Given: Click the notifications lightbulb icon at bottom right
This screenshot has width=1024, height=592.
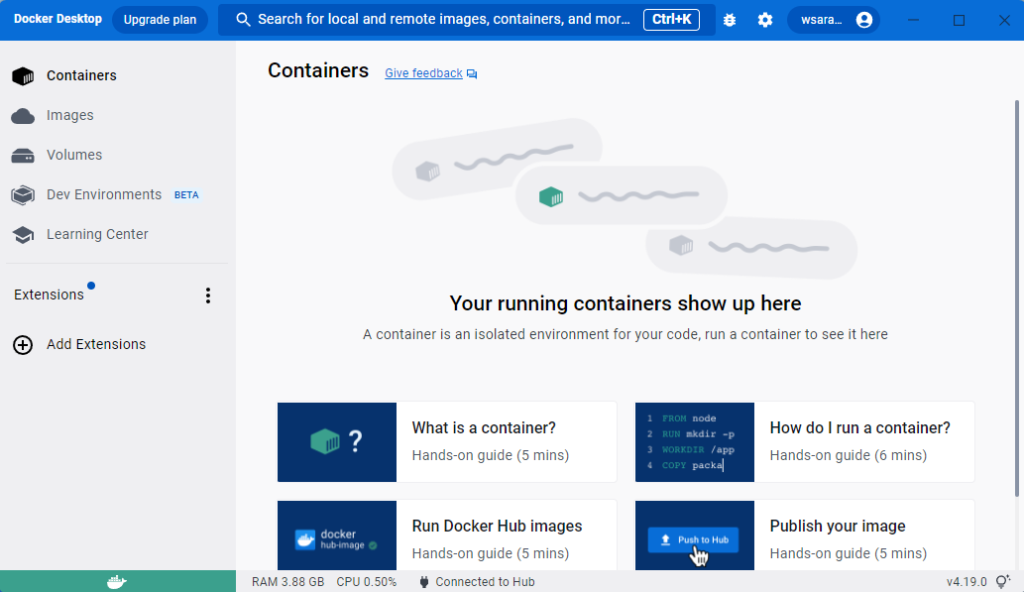Looking at the screenshot, I should pyautogui.click(x=1002, y=582).
